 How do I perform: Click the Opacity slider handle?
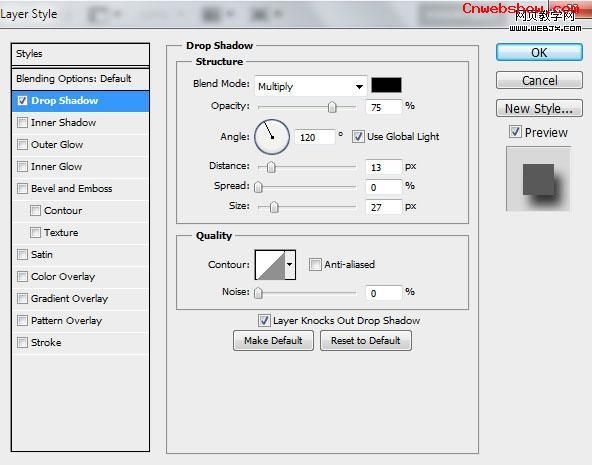[x=332, y=107]
